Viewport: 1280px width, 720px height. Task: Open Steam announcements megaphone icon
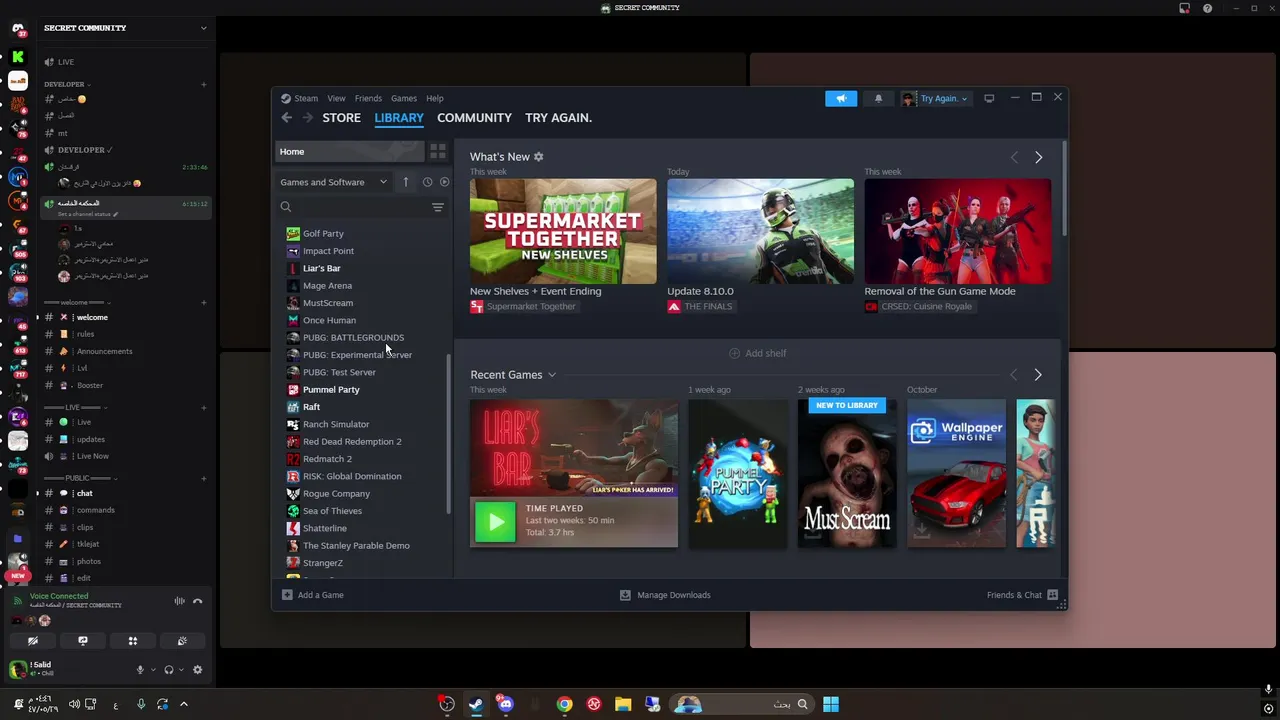click(841, 98)
